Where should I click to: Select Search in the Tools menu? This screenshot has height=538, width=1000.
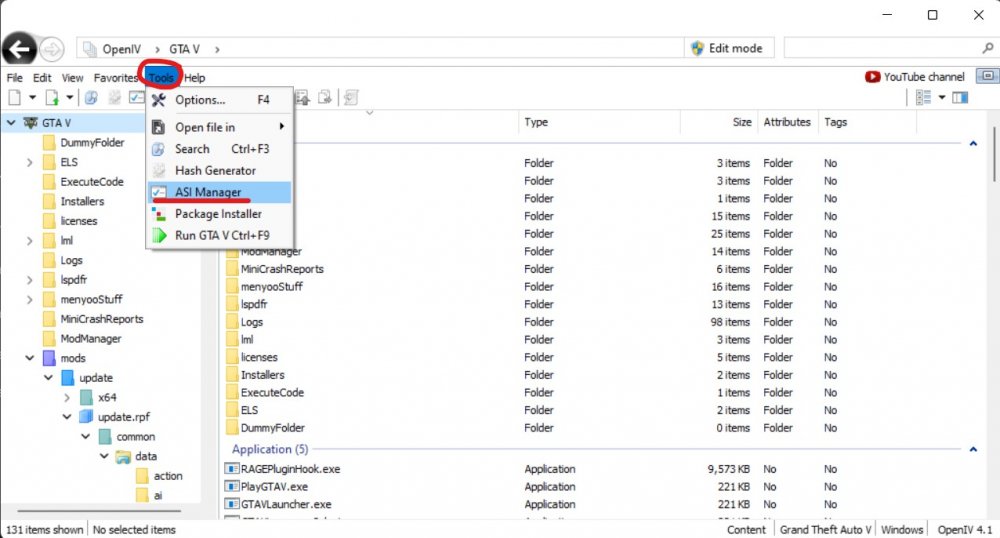[220, 149]
